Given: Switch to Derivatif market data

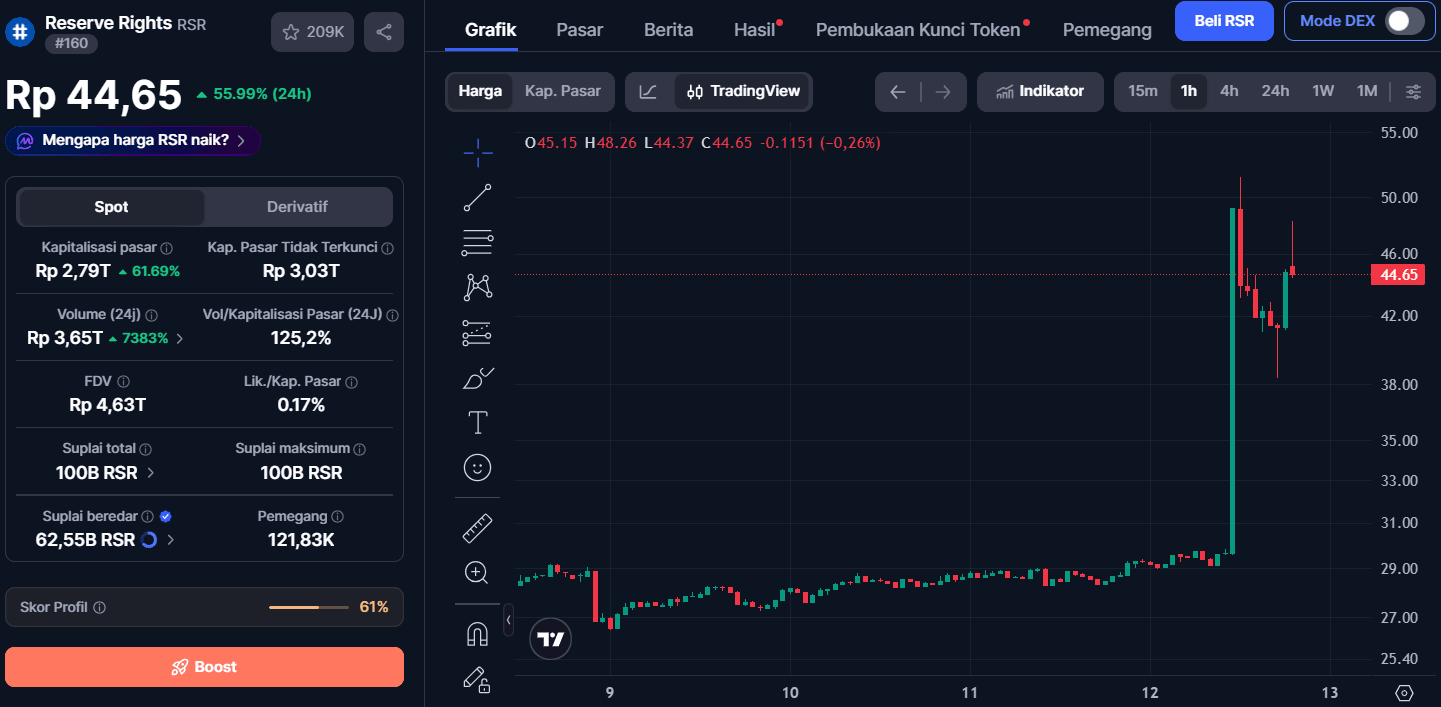Looking at the screenshot, I should (x=297, y=207).
